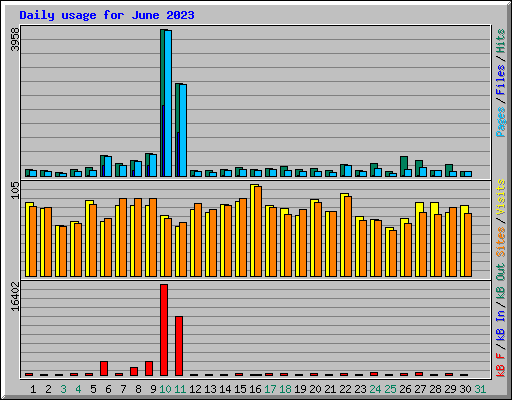Click the red kB bar for day 9

(149, 368)
